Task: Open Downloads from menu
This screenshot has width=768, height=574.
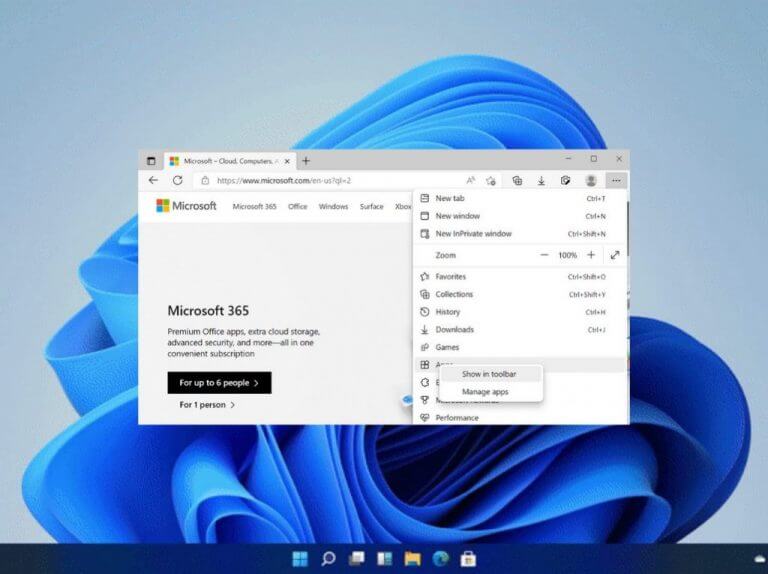Action: (x=520, y=330)
